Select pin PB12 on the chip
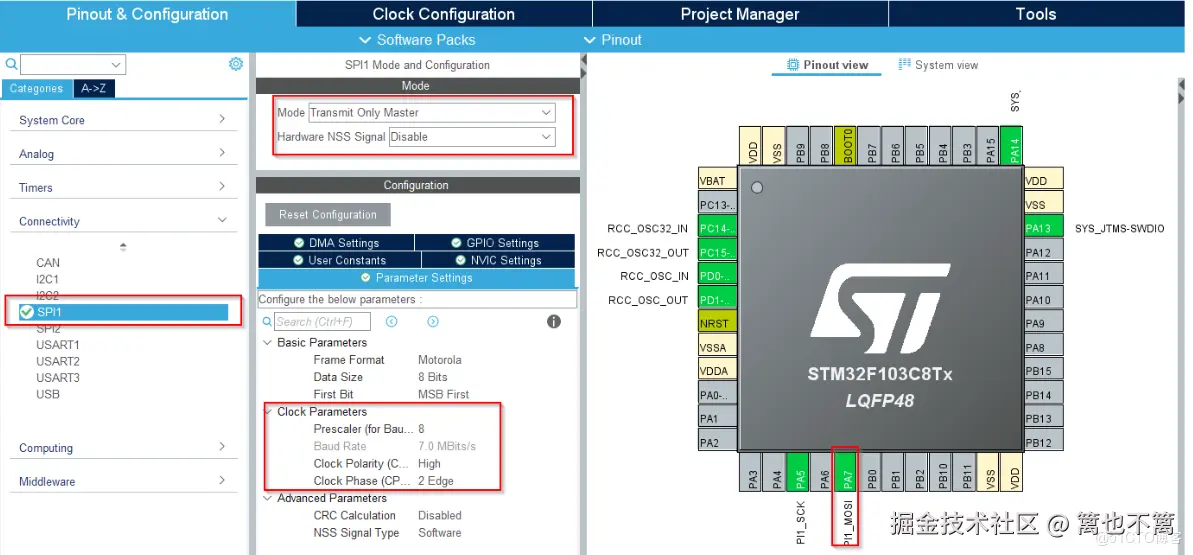Screen dimensions: 1193x555 click(1043, 442)
